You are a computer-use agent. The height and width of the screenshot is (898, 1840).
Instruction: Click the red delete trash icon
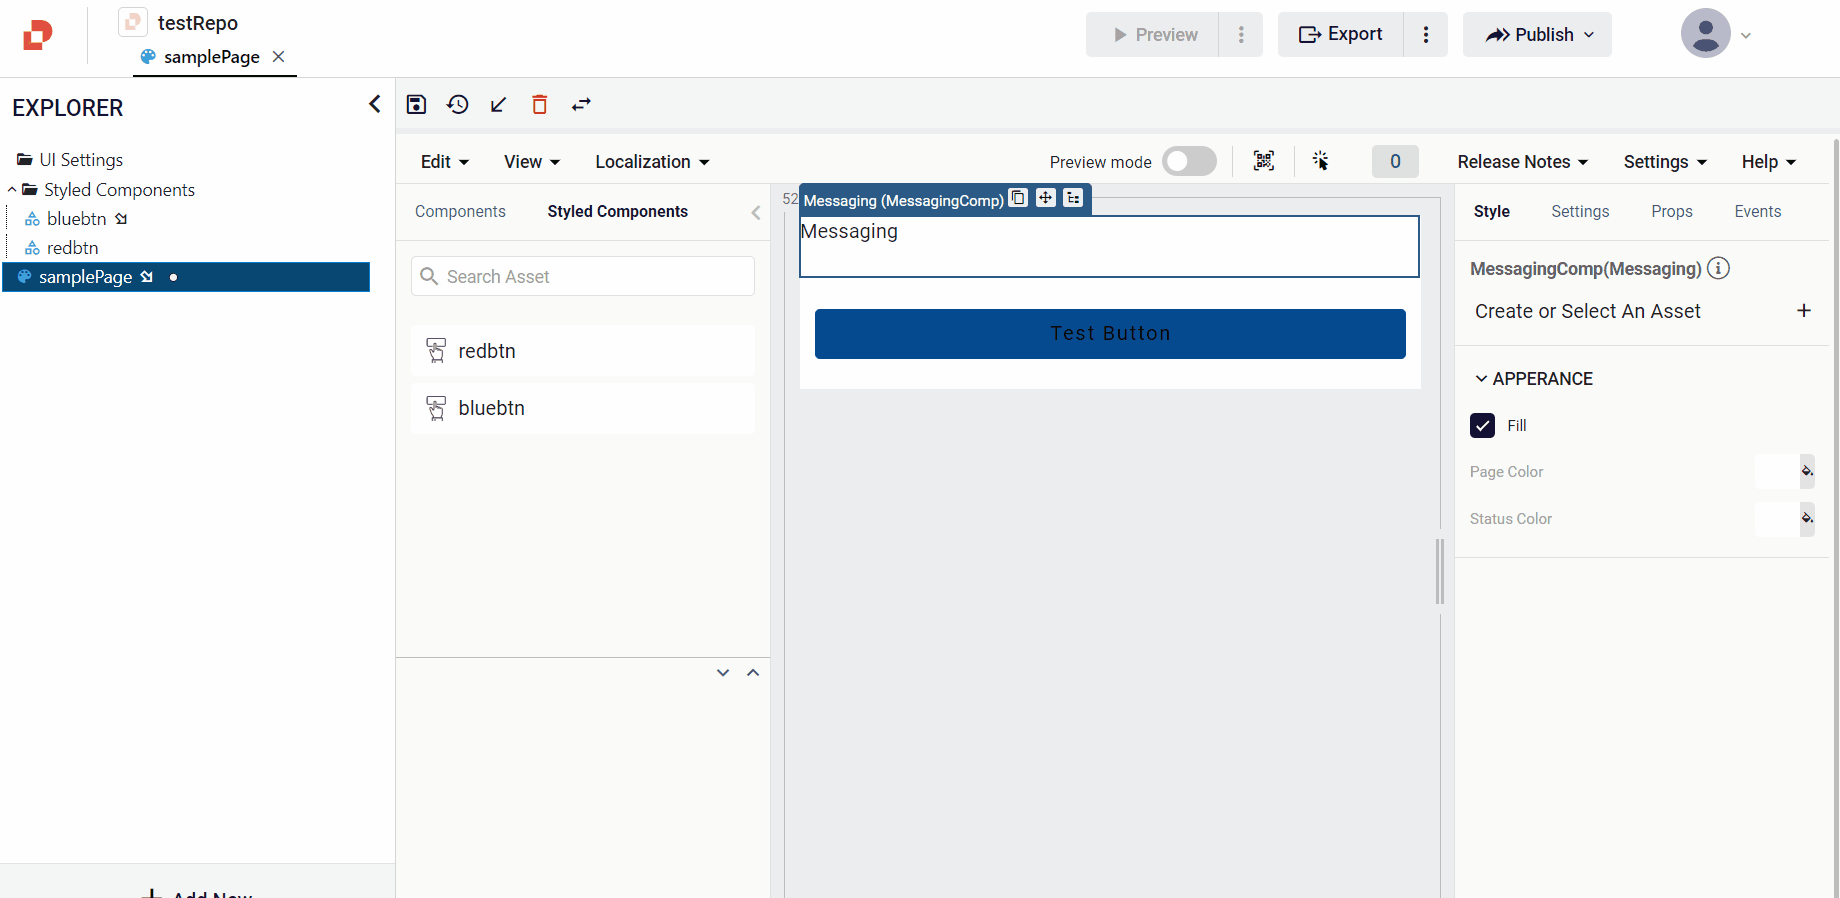540,104
